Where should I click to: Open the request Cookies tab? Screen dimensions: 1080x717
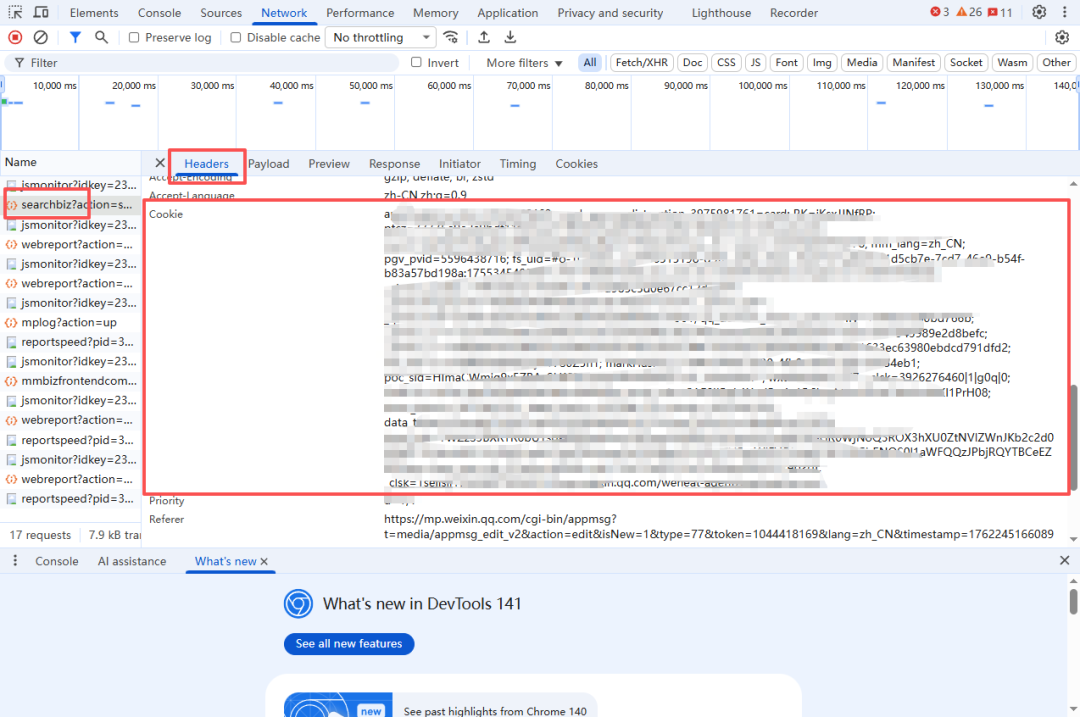click(x=577, y=163)
